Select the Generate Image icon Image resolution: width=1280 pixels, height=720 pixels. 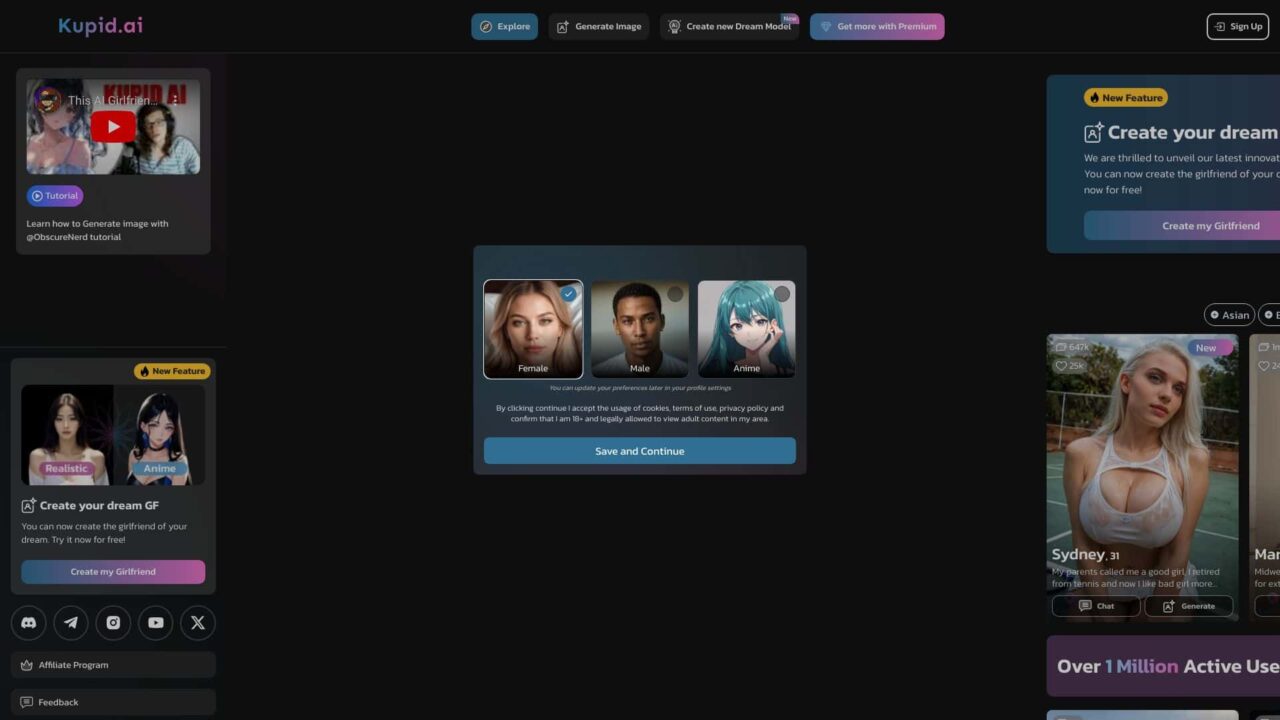(562, 26)
